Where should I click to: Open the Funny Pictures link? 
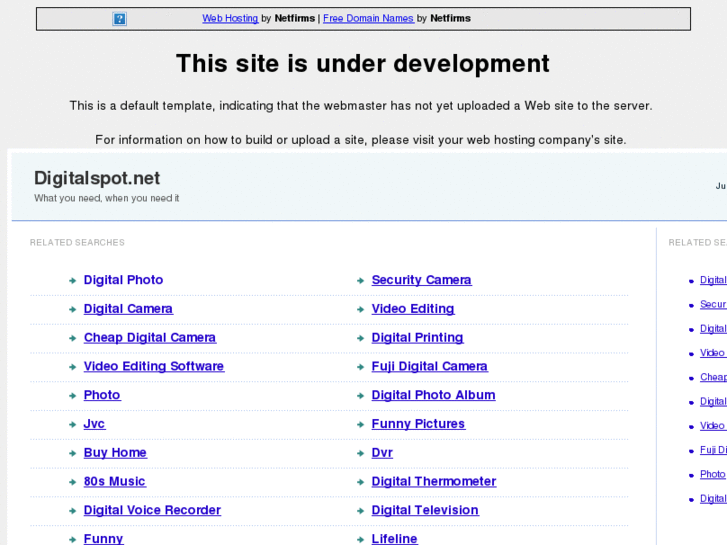418,423
